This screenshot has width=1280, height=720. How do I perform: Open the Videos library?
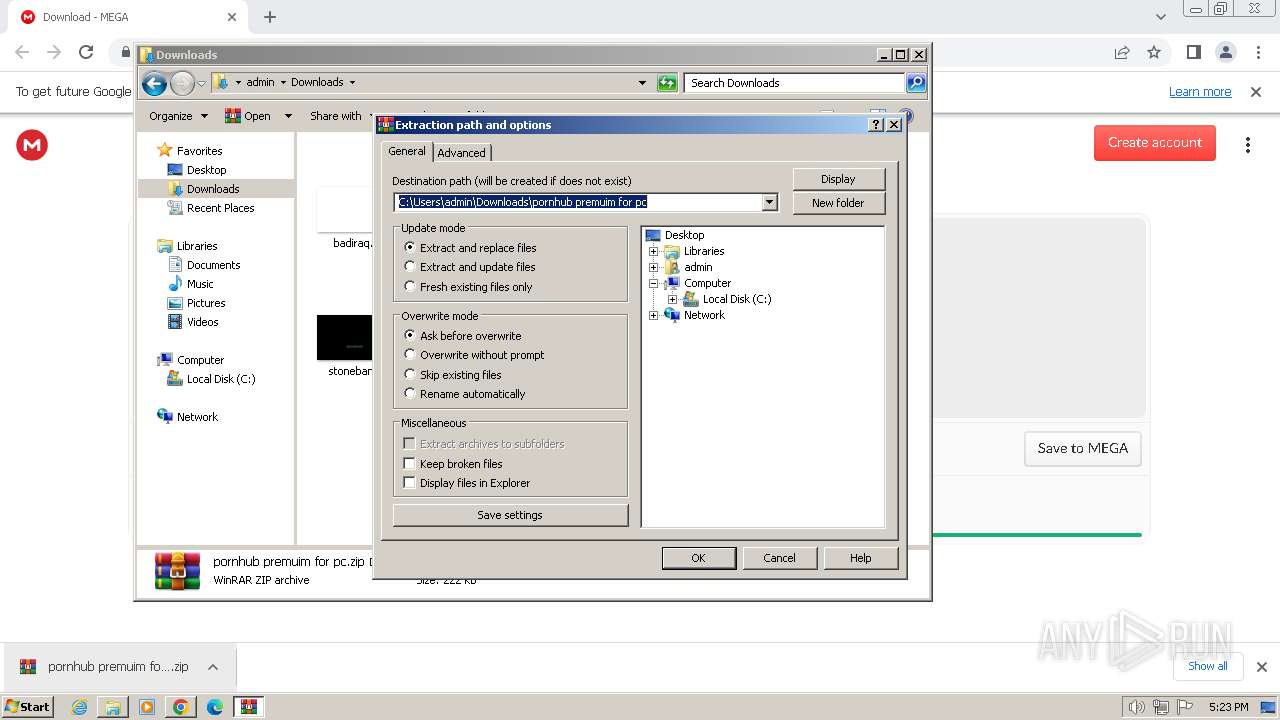pyautogui.click(x=202, y=322)
